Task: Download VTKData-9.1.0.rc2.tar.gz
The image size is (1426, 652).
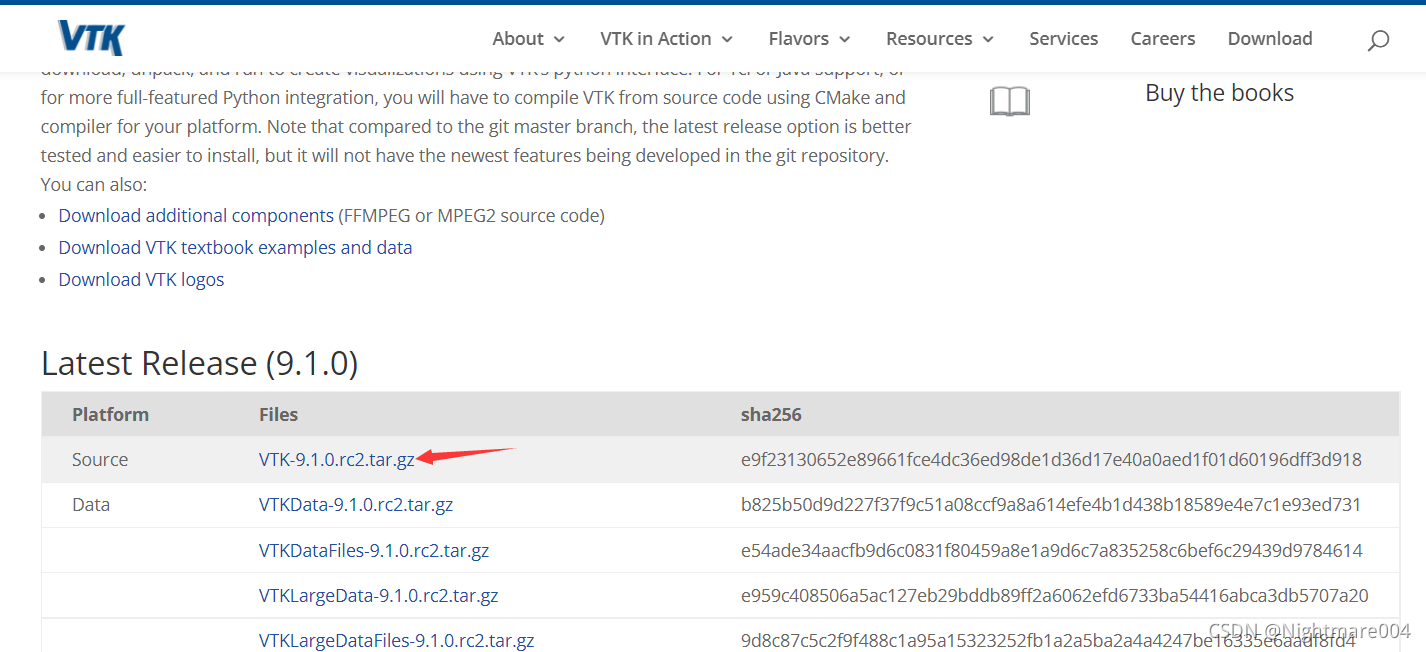Action: pos(356,505)
